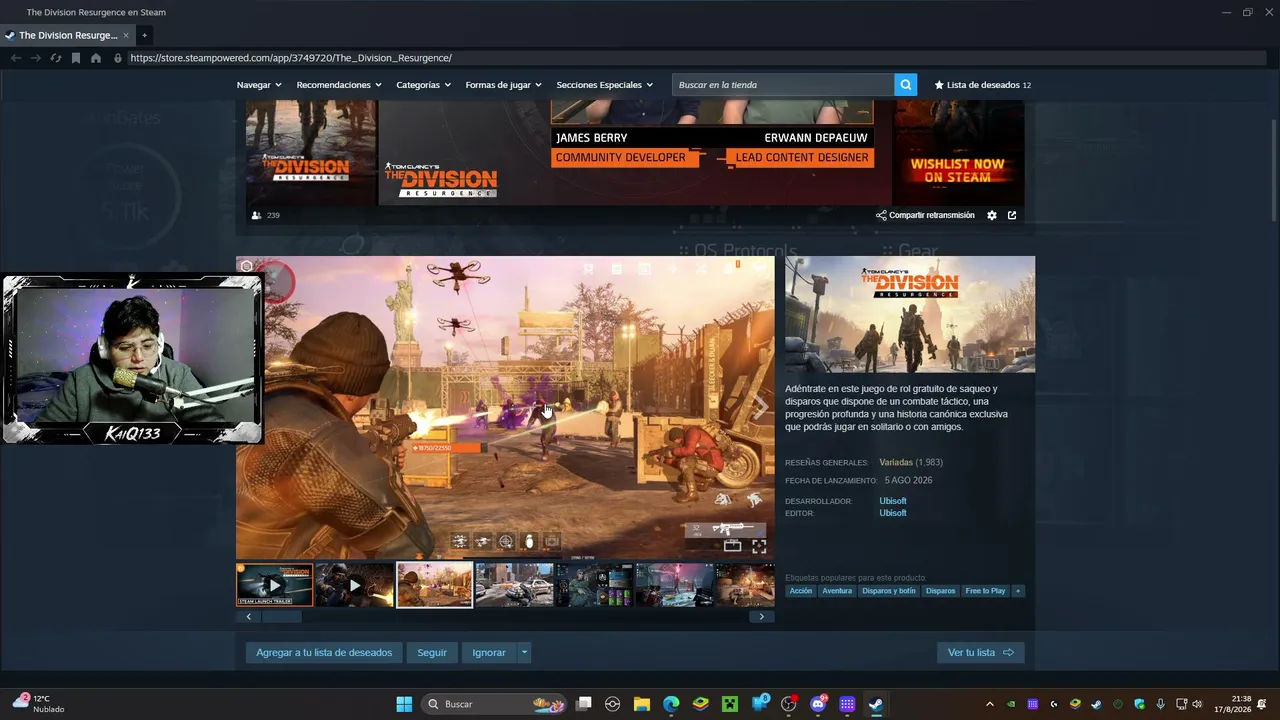The height and width of the screenshot is (720, 1280).
Task: Open File Explorer from the taskbar
Action: [x=642, y=704]
